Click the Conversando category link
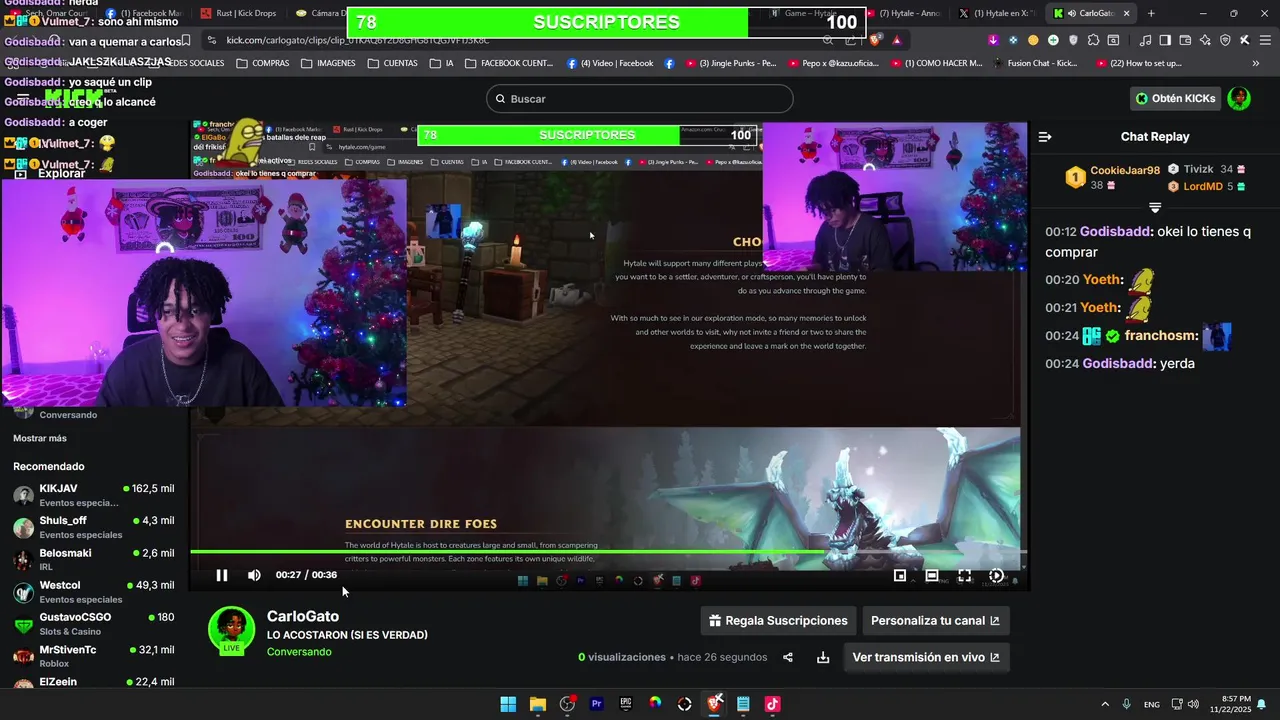 coord(299,652)
